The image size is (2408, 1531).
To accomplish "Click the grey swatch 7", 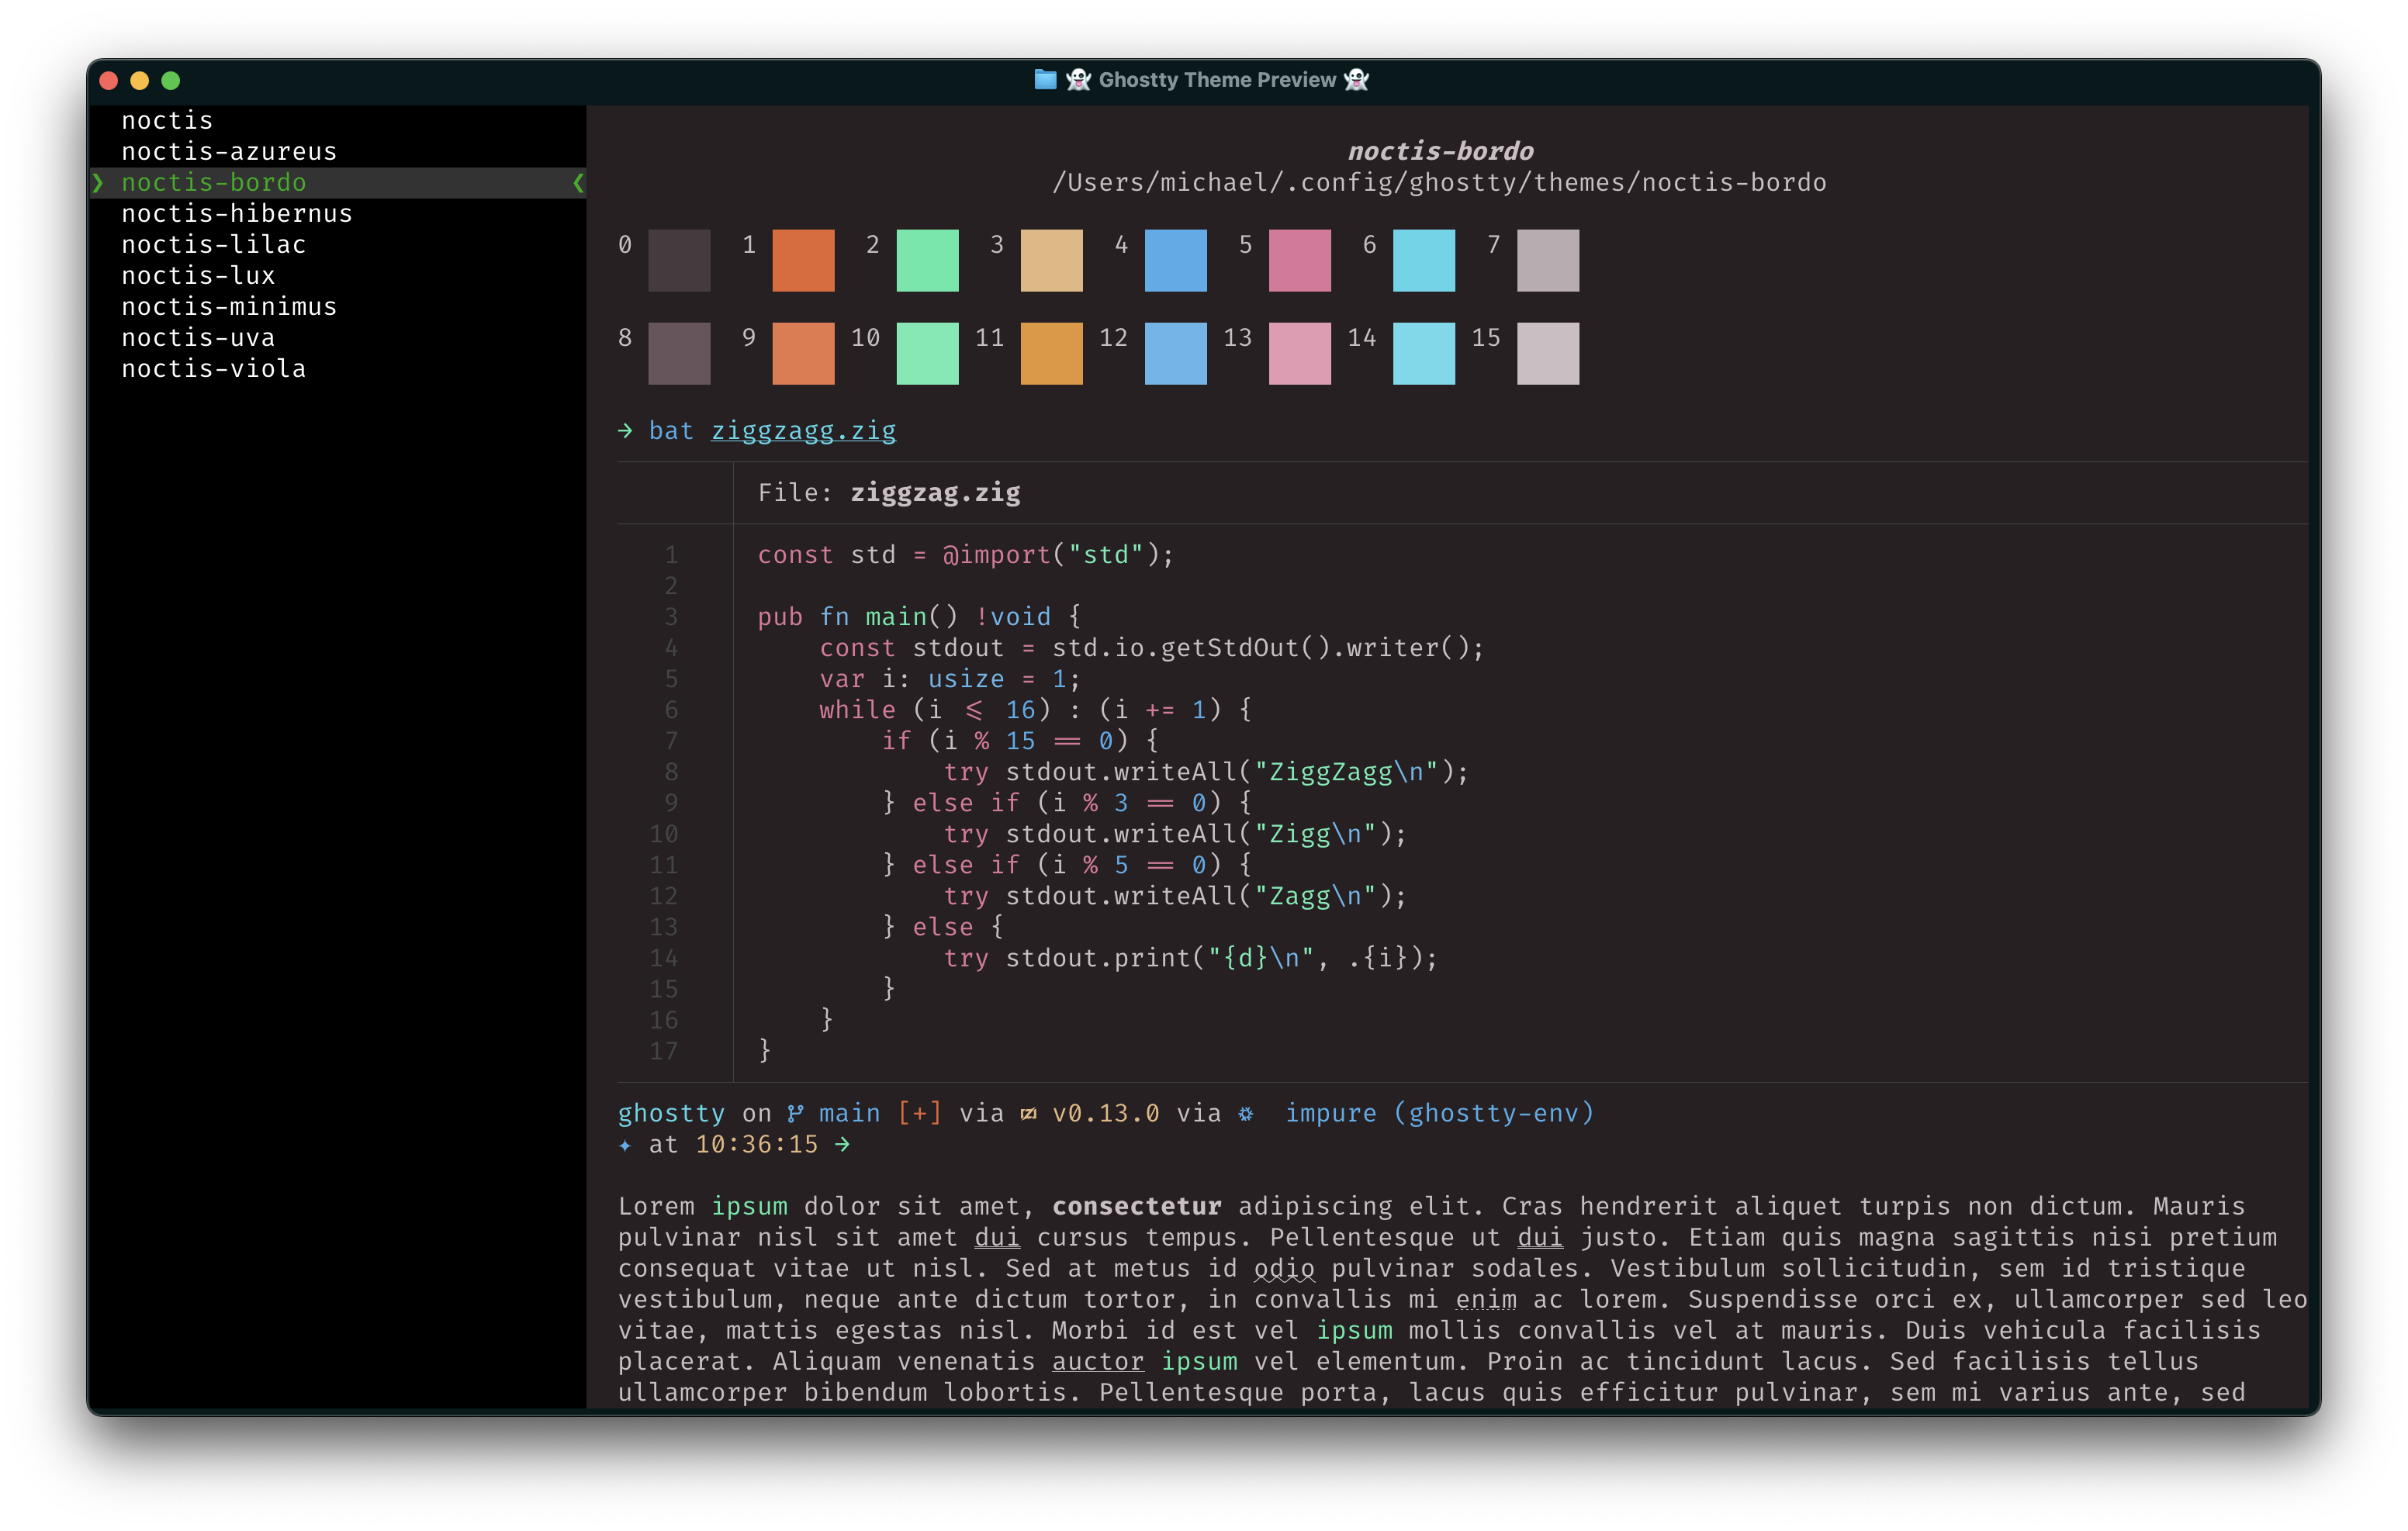I will 1547,260.
